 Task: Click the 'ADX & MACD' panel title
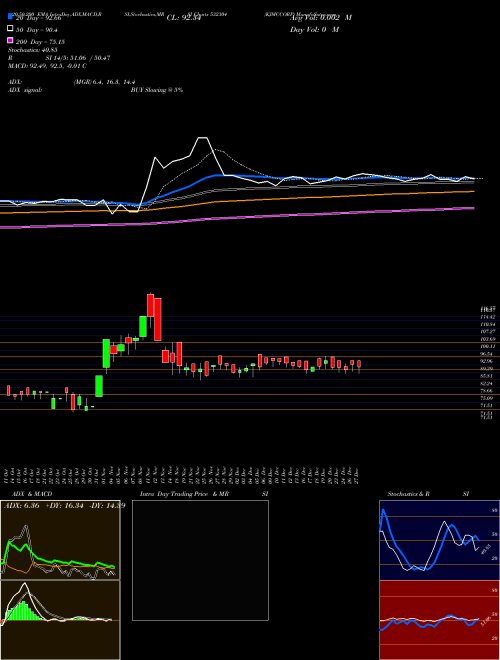pos(32,494)
